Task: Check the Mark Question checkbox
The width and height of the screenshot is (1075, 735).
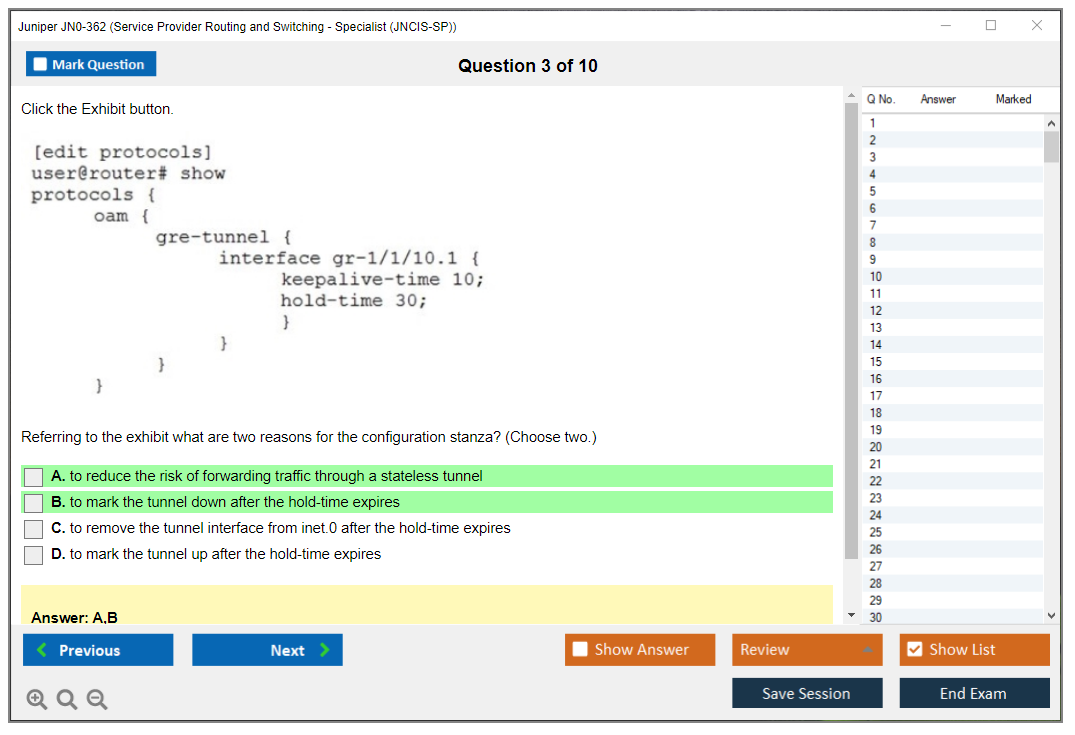Action: (x=41, y=64)
